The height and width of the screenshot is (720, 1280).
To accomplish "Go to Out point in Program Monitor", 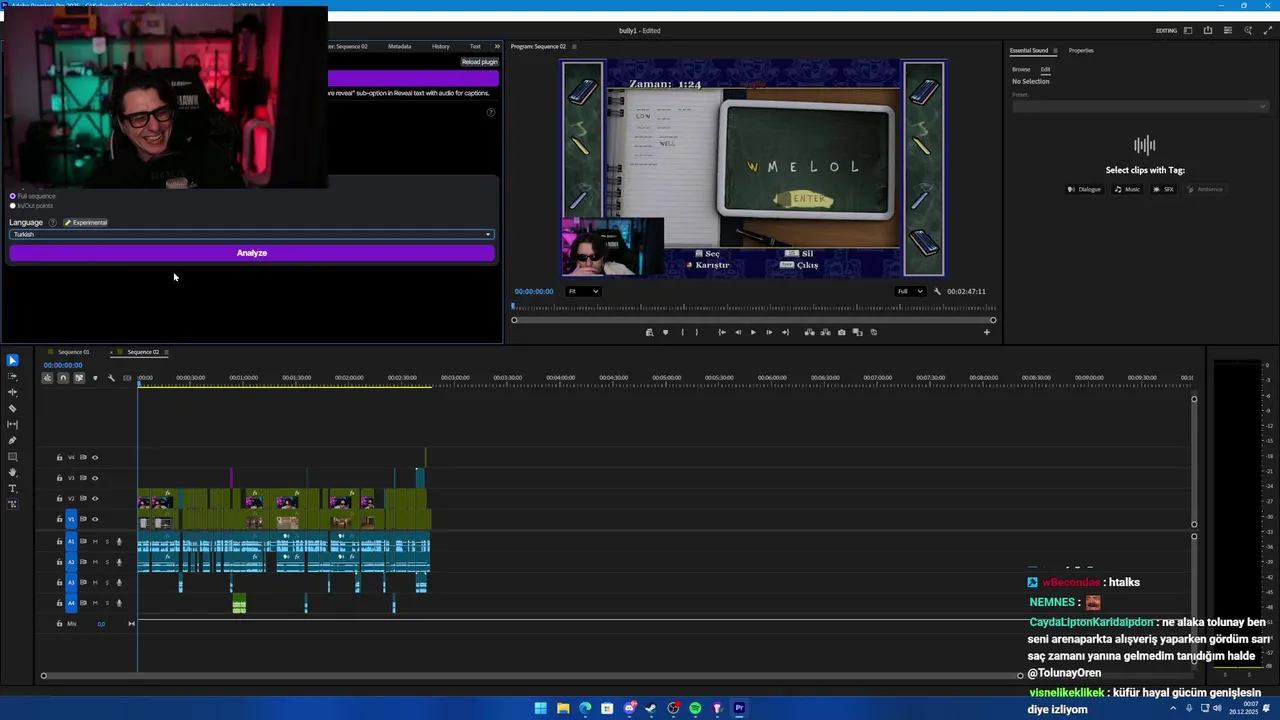I will pyautogui.click(x=785, y=332).
